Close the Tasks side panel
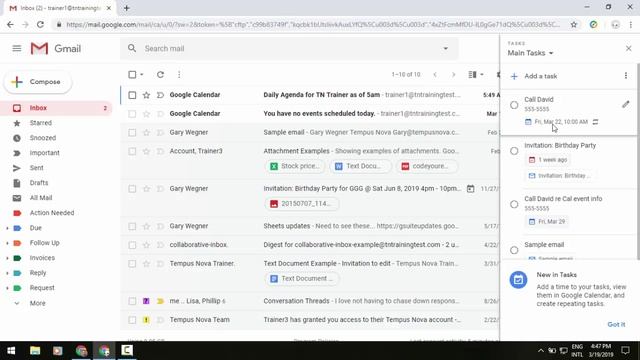Screen dimensions: 640x360 tap(629, 49)
